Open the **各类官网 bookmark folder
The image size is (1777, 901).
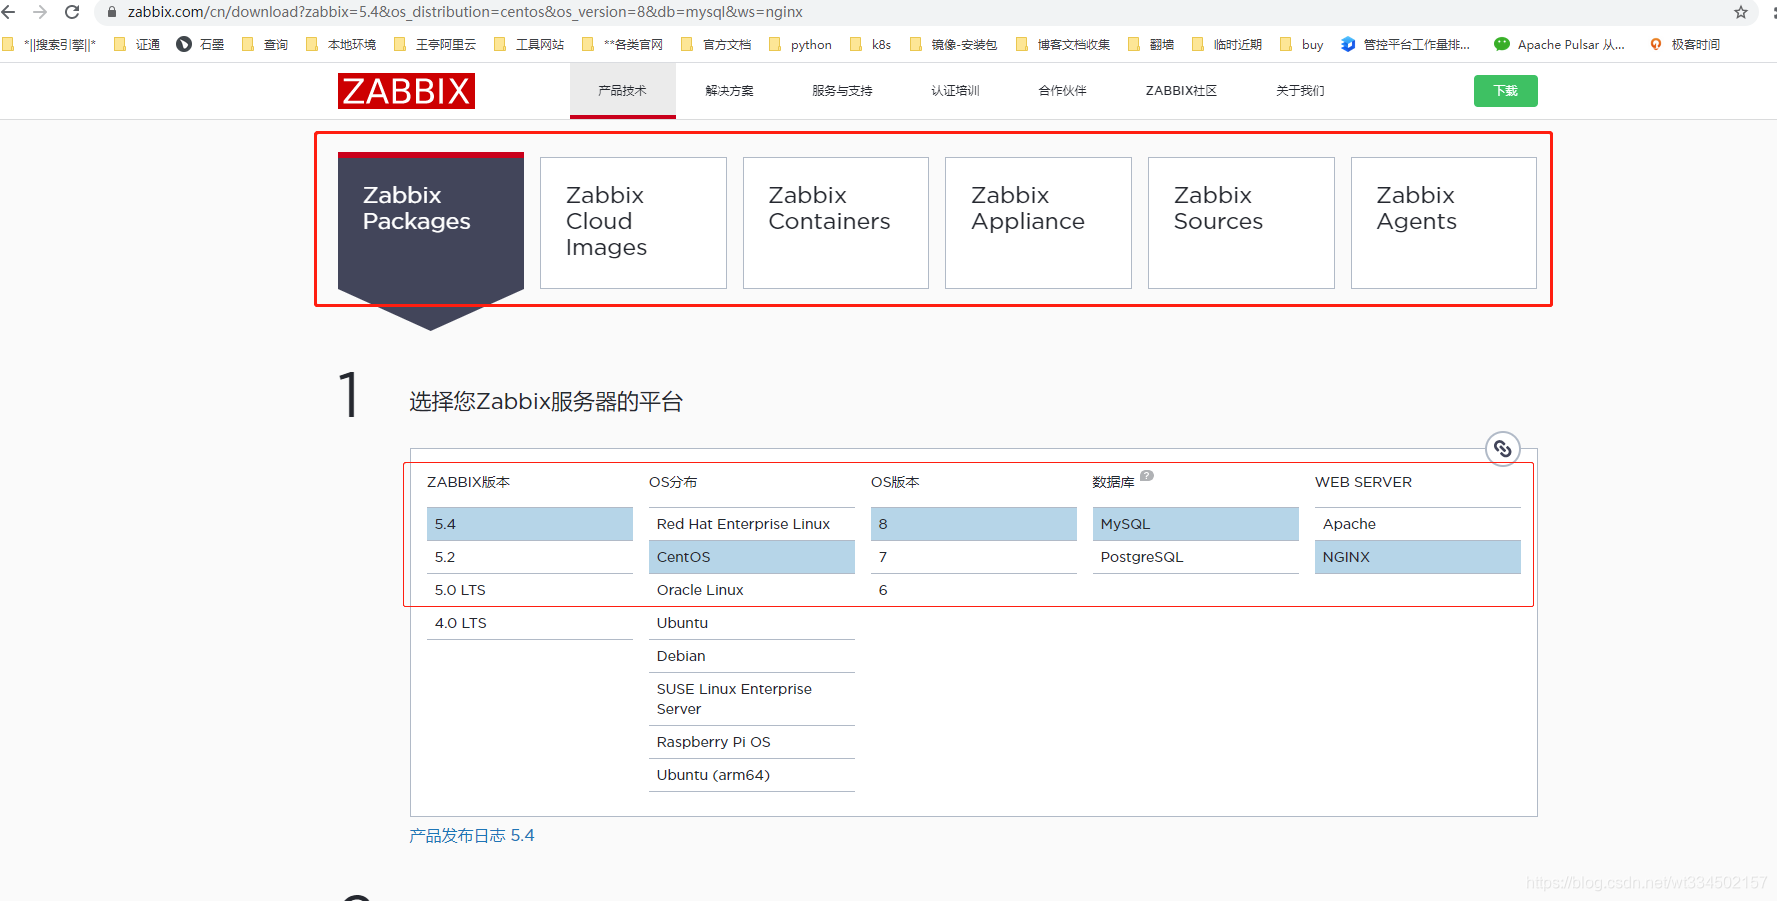pos(622,44)
